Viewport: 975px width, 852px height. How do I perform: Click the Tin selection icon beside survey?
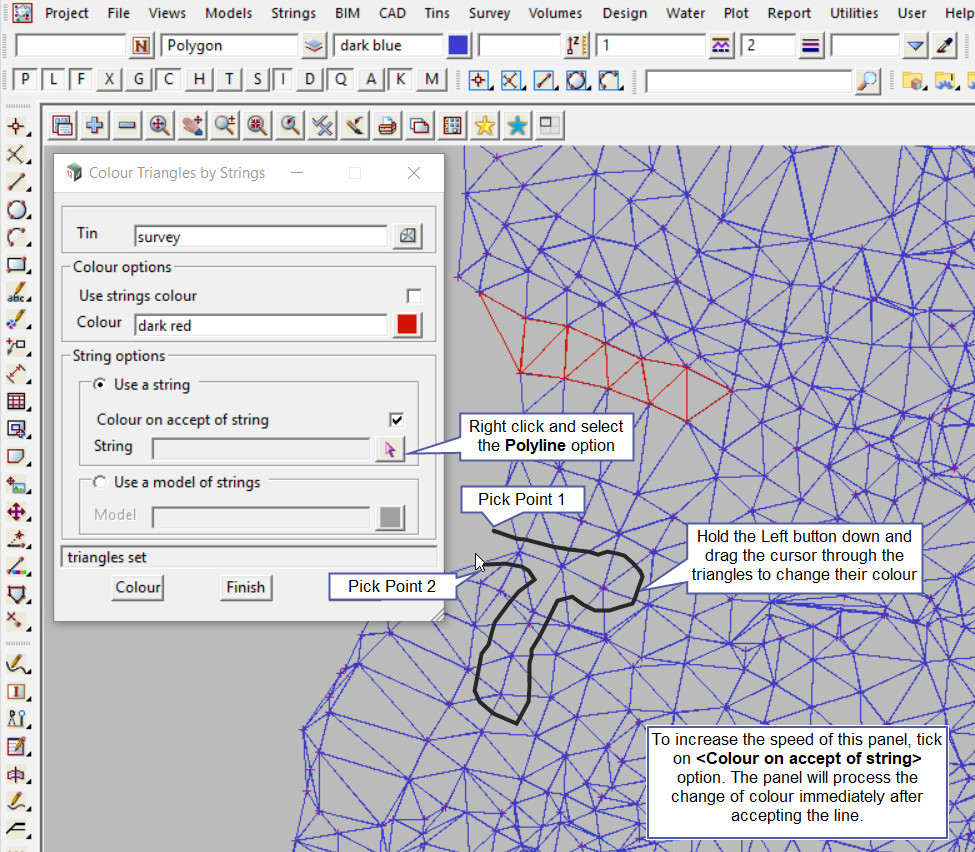(407, 236)
